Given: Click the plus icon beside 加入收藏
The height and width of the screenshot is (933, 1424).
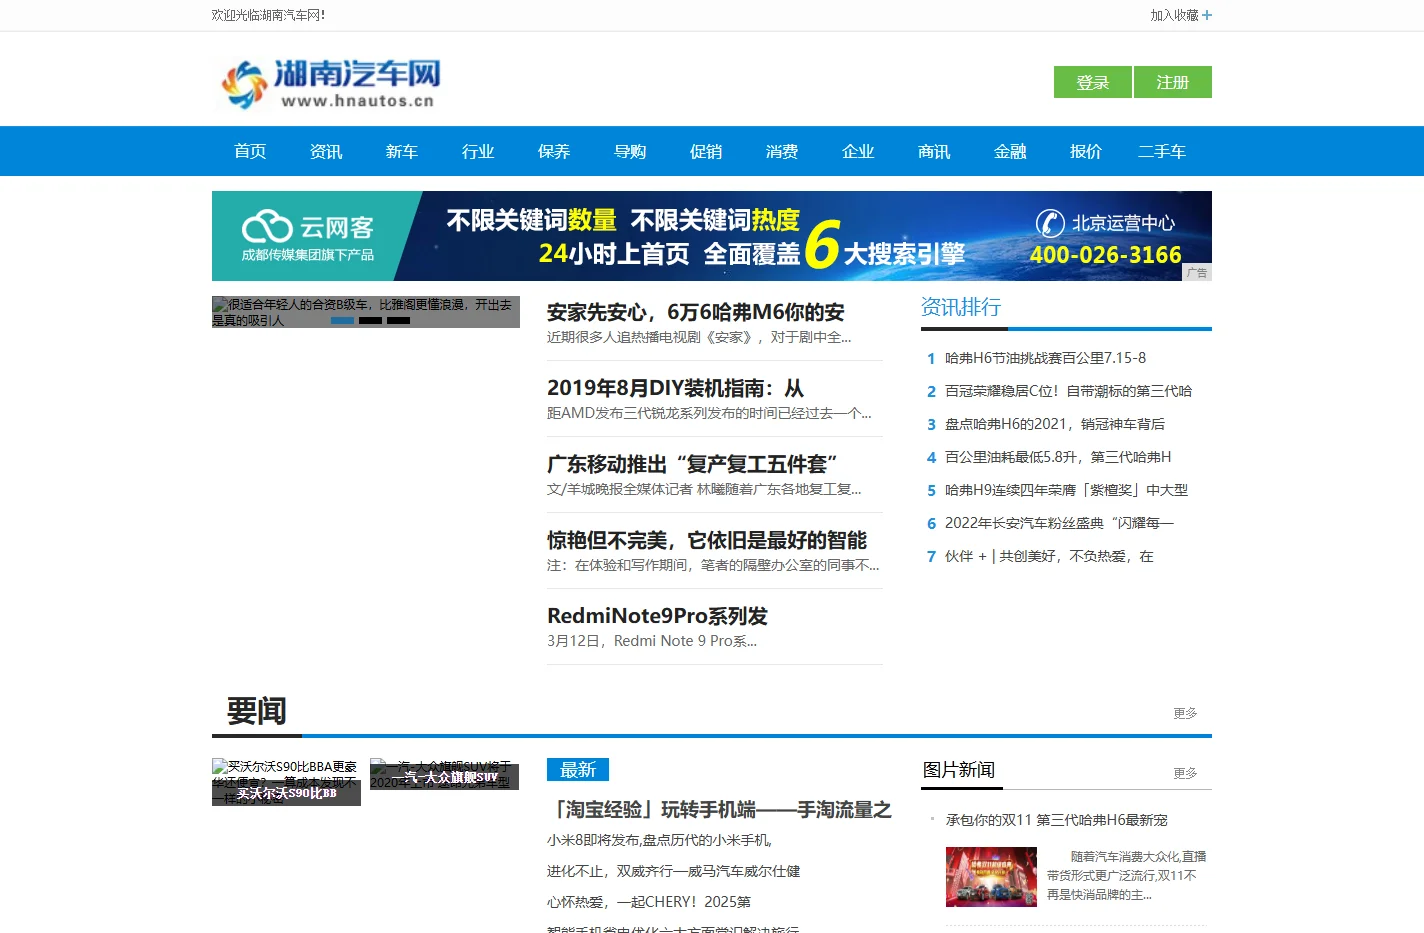Looking at the screenshot, I should click(x=1207, y=15).
